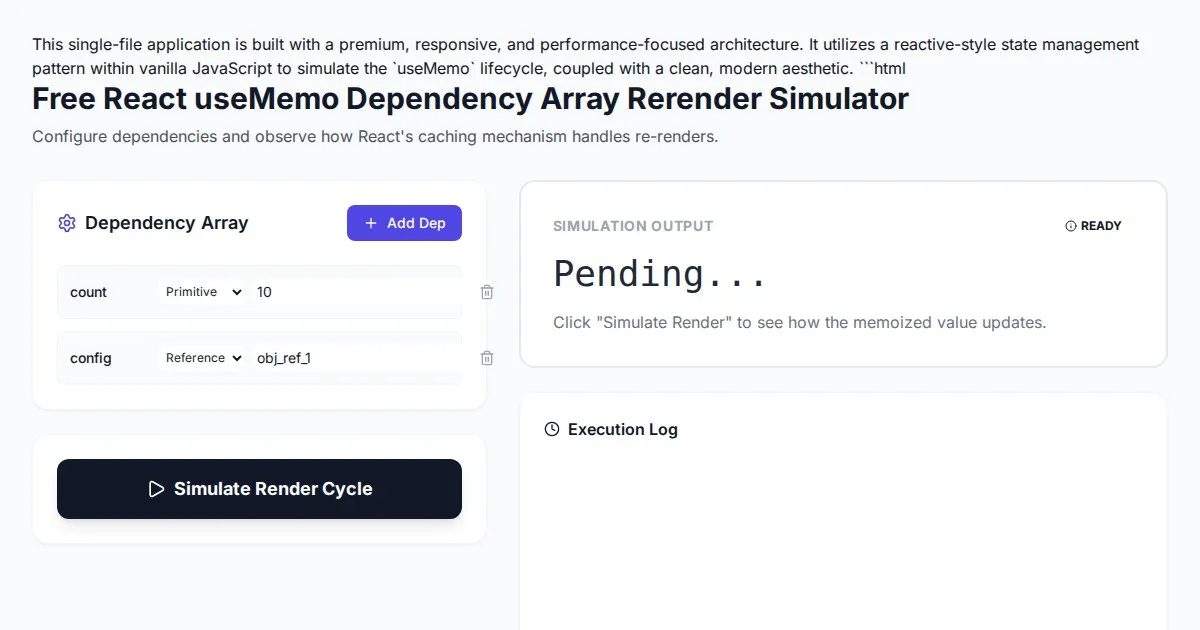Image resolution: width=1200 pixels, height=630 pixels.
Task: Open the Primitive type dropdown
Action: 204,292
